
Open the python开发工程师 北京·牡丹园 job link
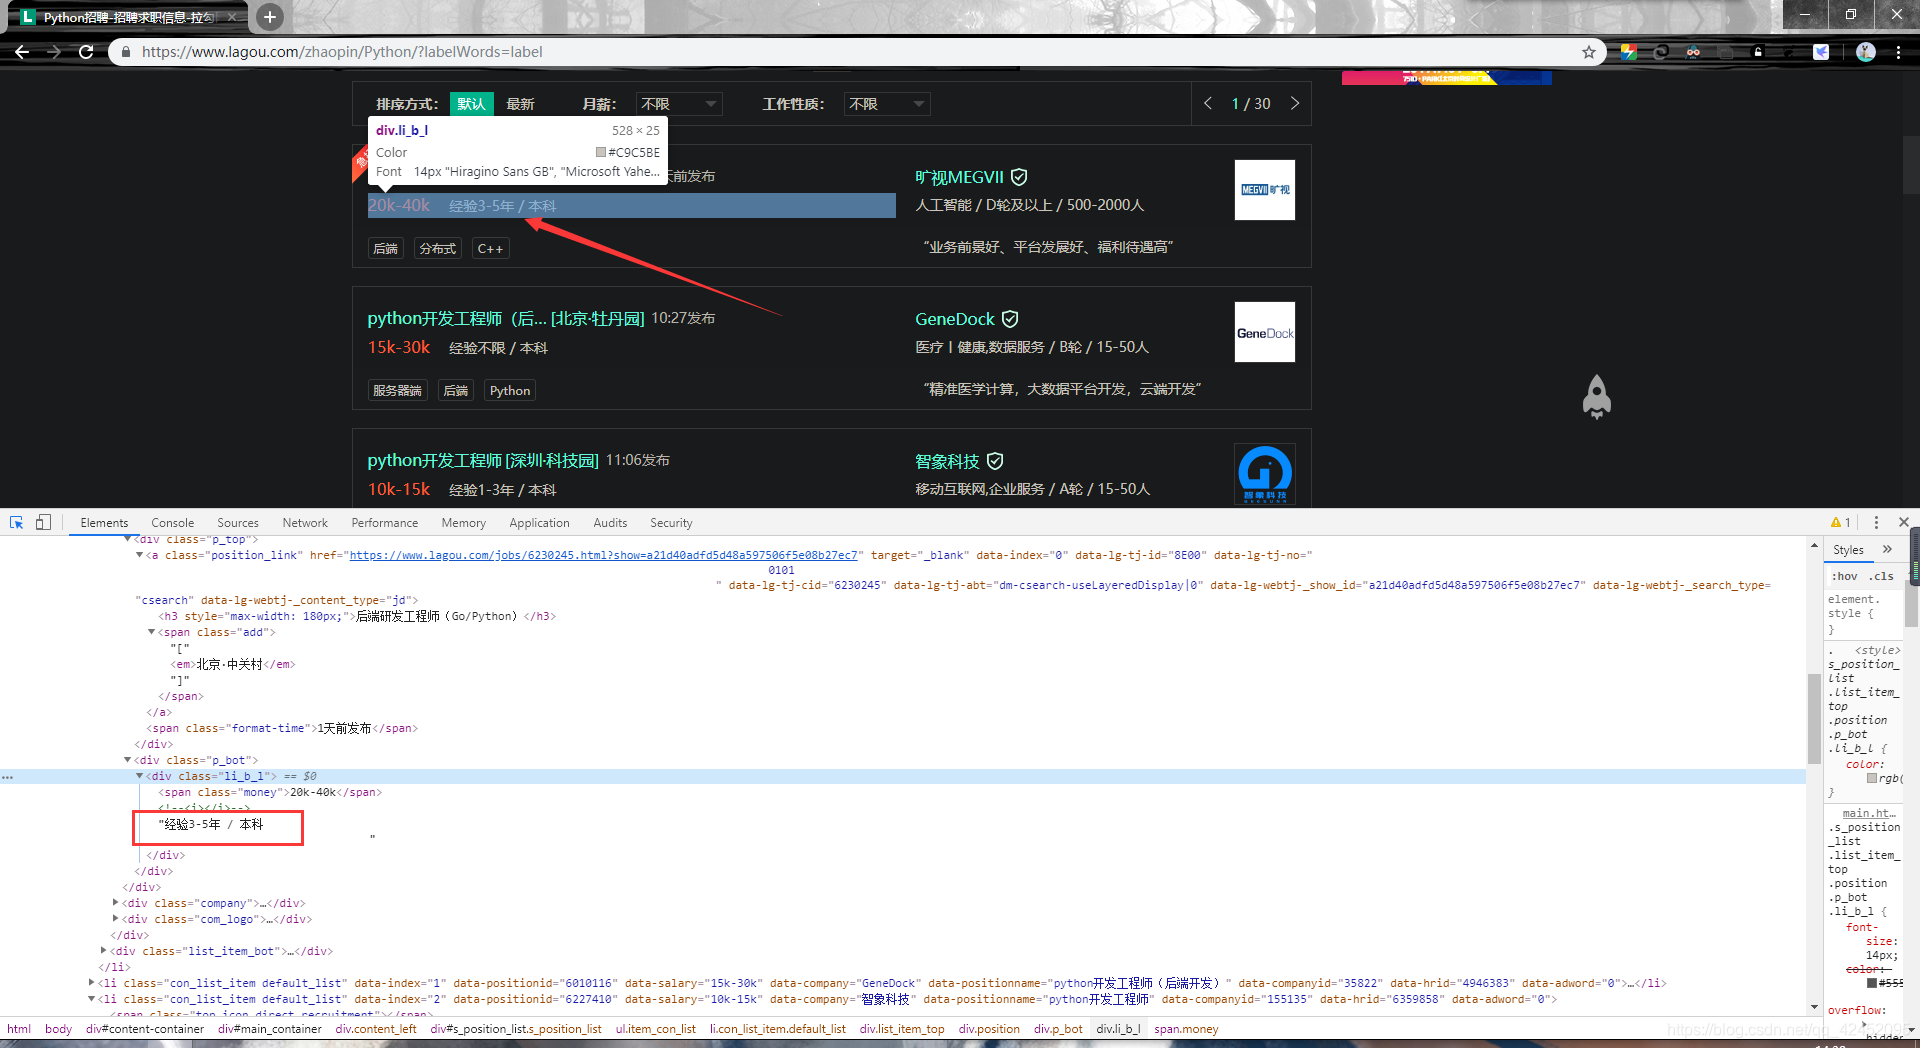pyautogui.click(x=505, y=318)
